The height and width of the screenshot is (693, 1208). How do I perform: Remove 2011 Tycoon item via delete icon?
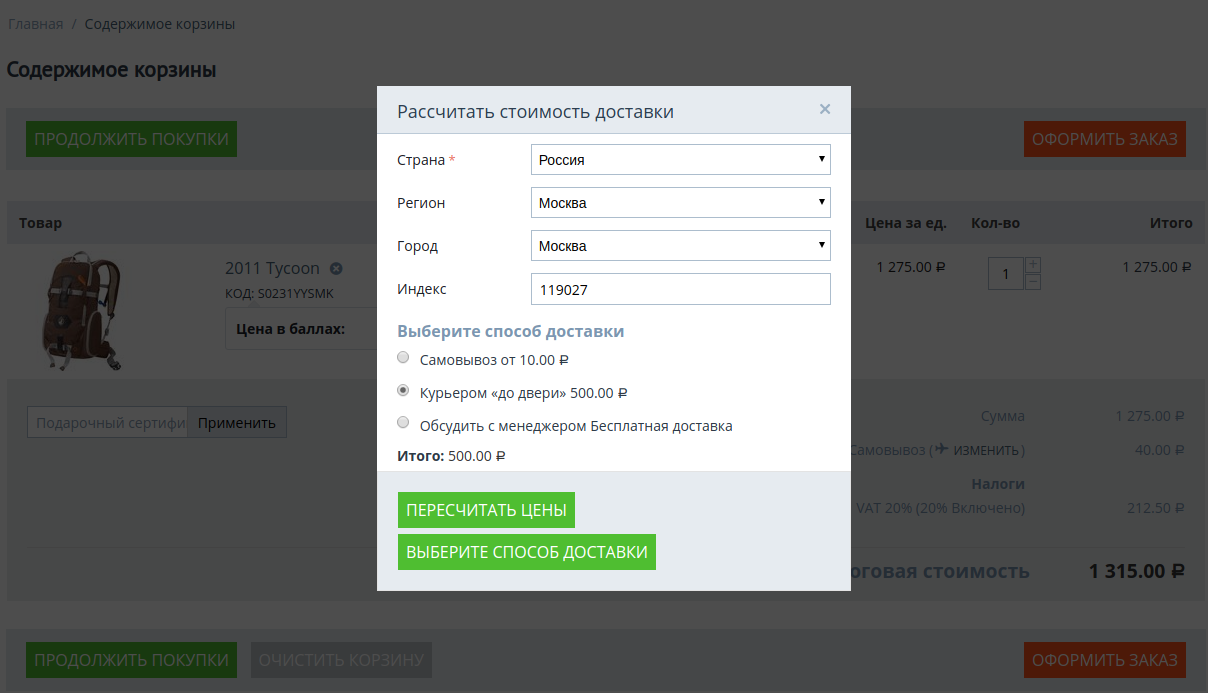point(336,268)
